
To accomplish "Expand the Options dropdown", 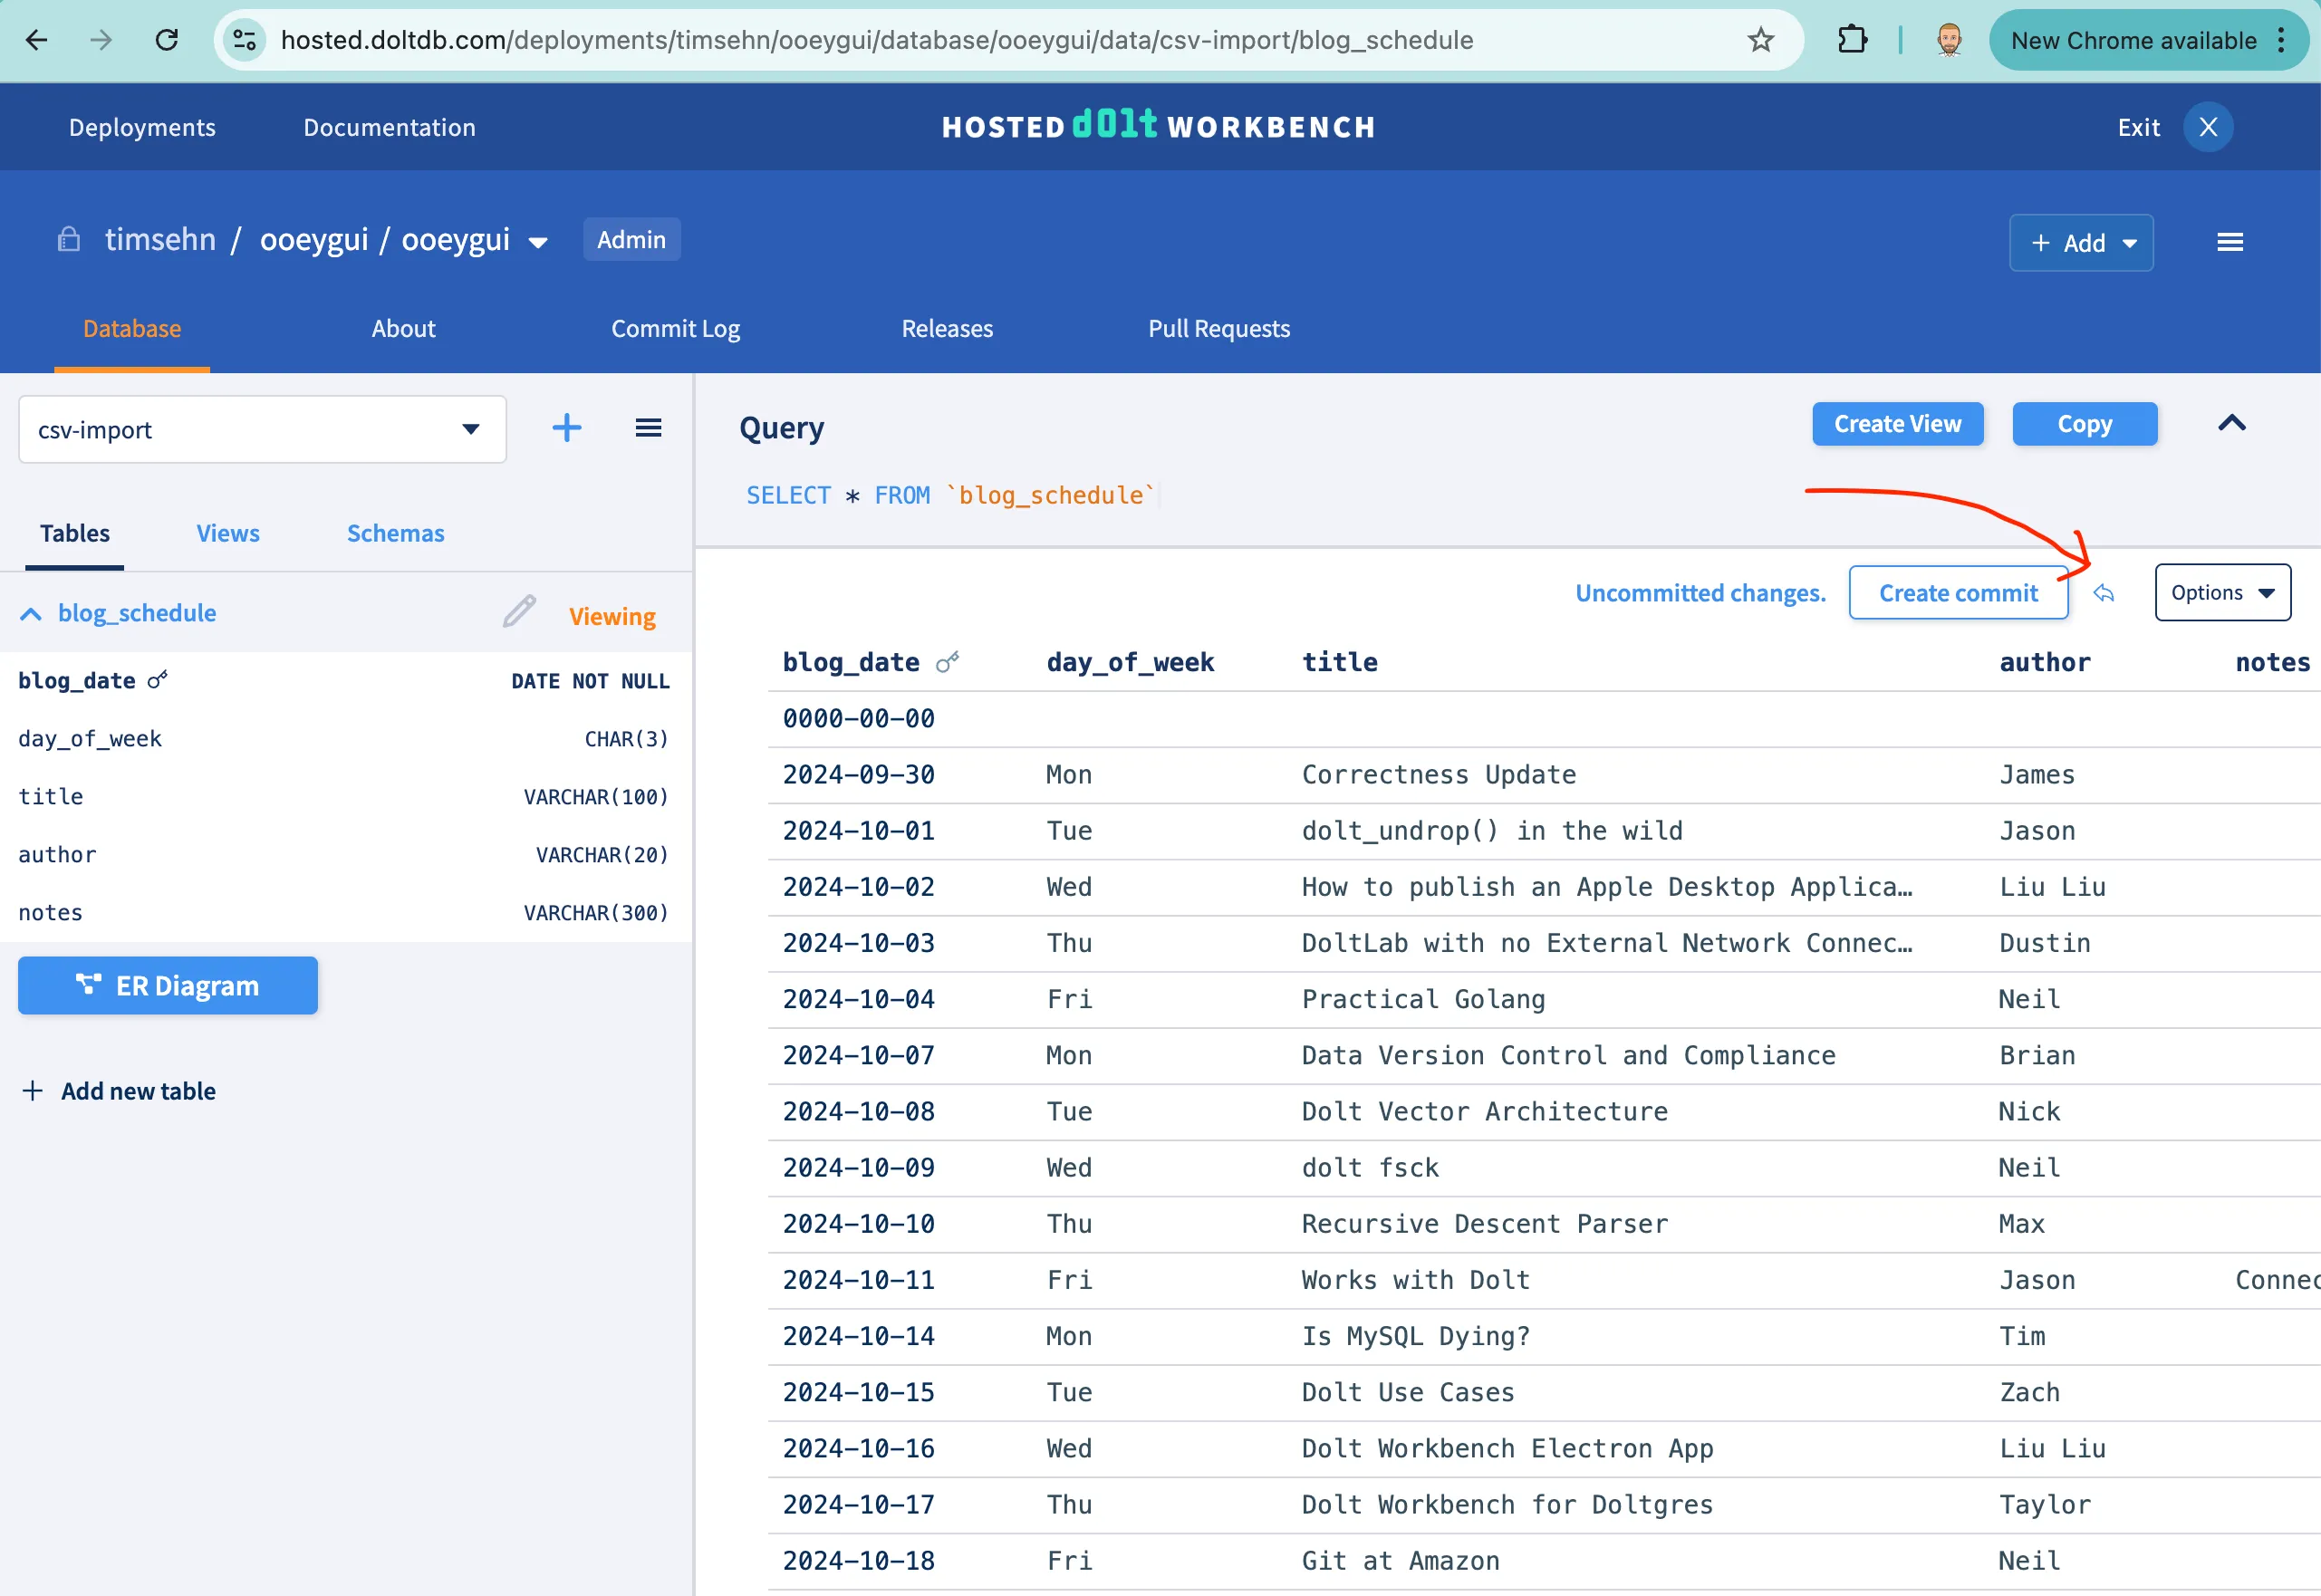I will tap(2222, 592).
